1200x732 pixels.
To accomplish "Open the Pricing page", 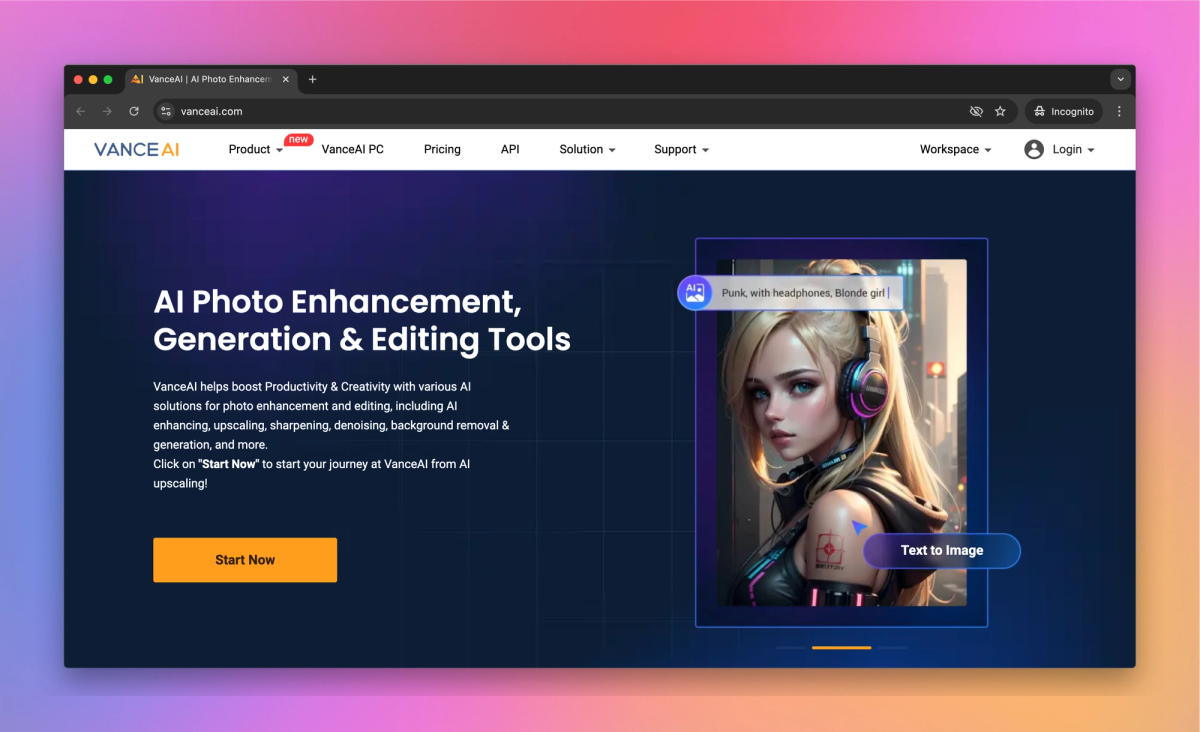I will pyautogui.click(x=442, y=149).
